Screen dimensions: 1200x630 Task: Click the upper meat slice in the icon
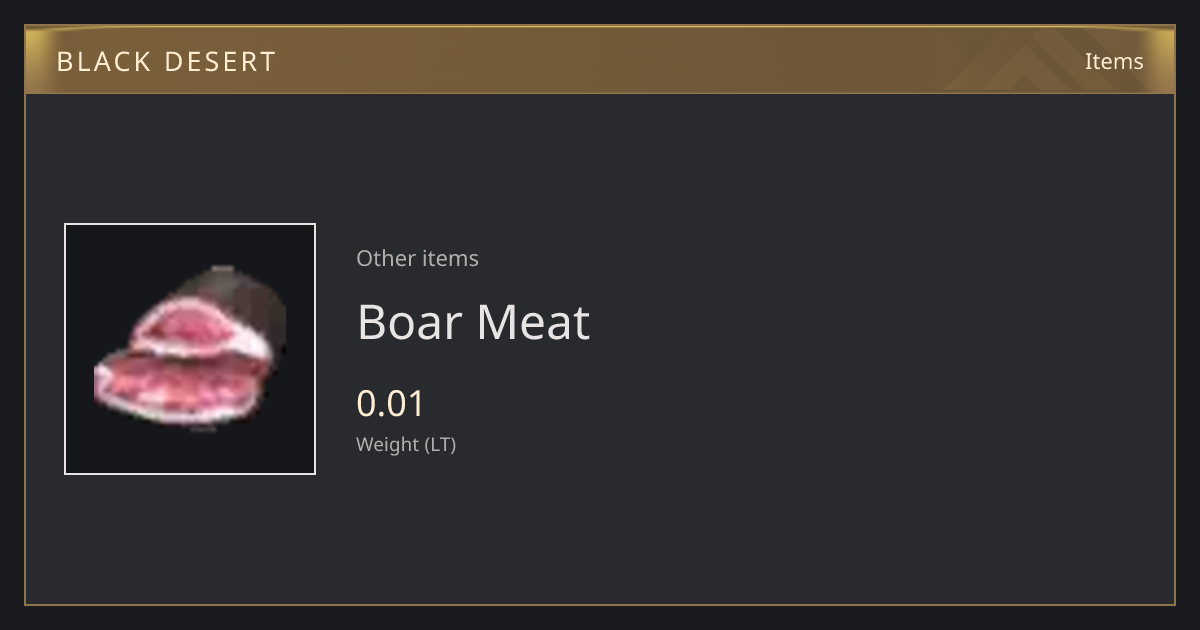(x=200, y=328)
